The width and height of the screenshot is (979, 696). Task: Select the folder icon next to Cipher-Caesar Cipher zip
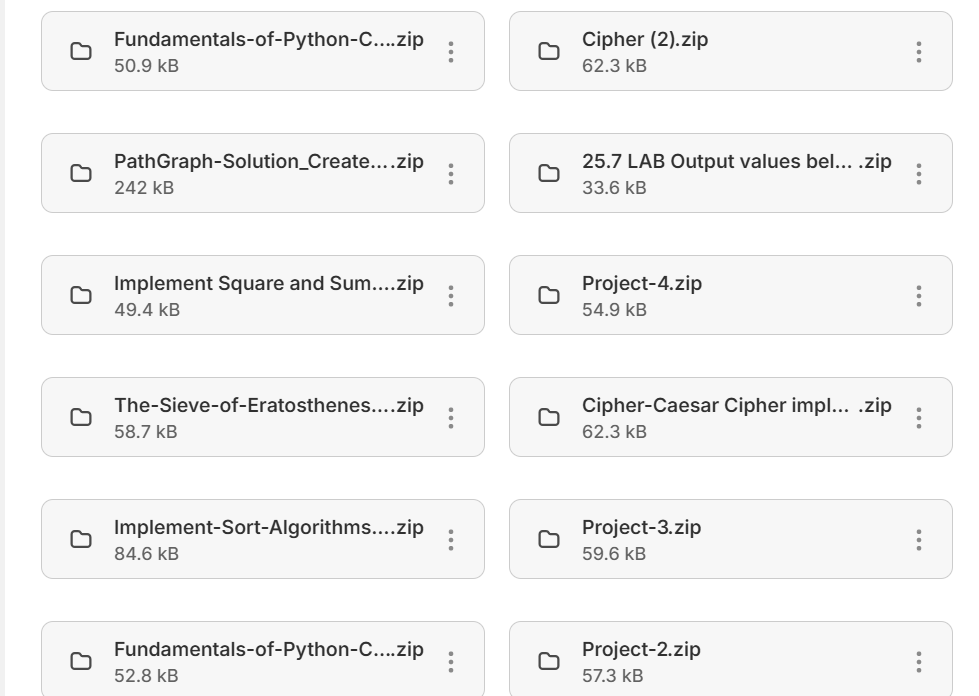[548, 417]
